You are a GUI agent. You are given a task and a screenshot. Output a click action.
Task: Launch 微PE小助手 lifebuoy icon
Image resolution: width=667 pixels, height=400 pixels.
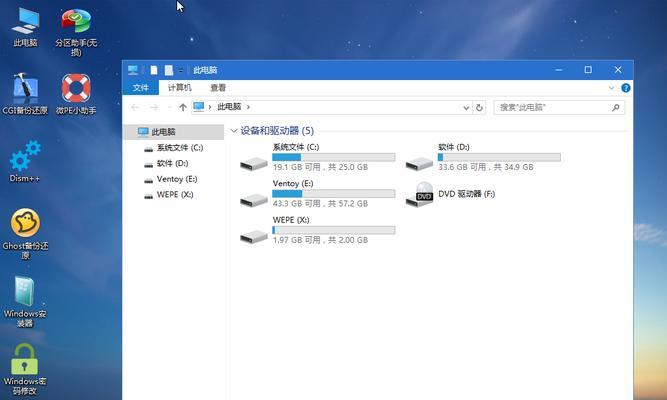[x=76, y=94]
